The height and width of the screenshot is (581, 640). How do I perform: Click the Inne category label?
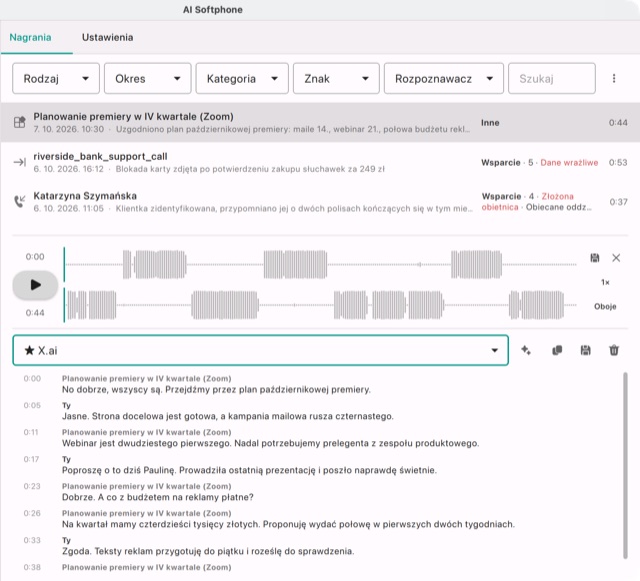490,122
